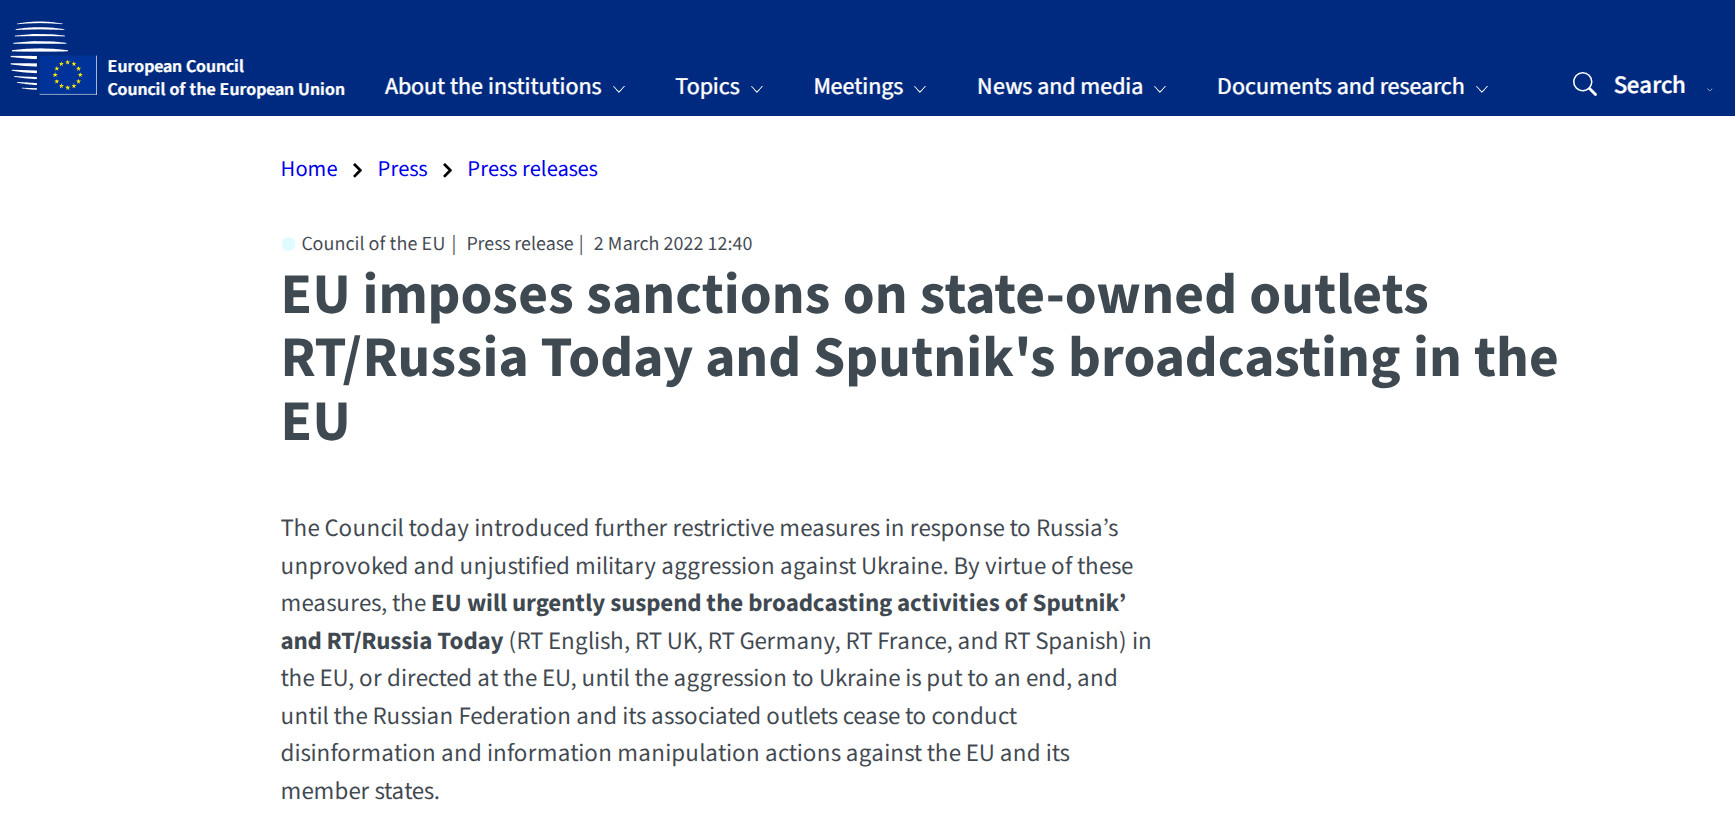Expand Documents and research chevron

click(x=1482, y=89)
